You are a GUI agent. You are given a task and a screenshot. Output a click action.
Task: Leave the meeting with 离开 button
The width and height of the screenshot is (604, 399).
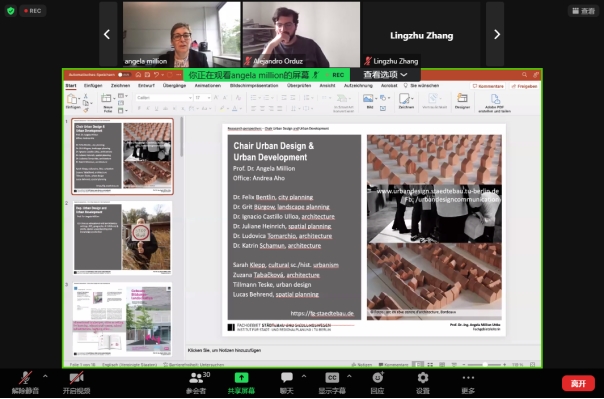(x=578, y=383)
